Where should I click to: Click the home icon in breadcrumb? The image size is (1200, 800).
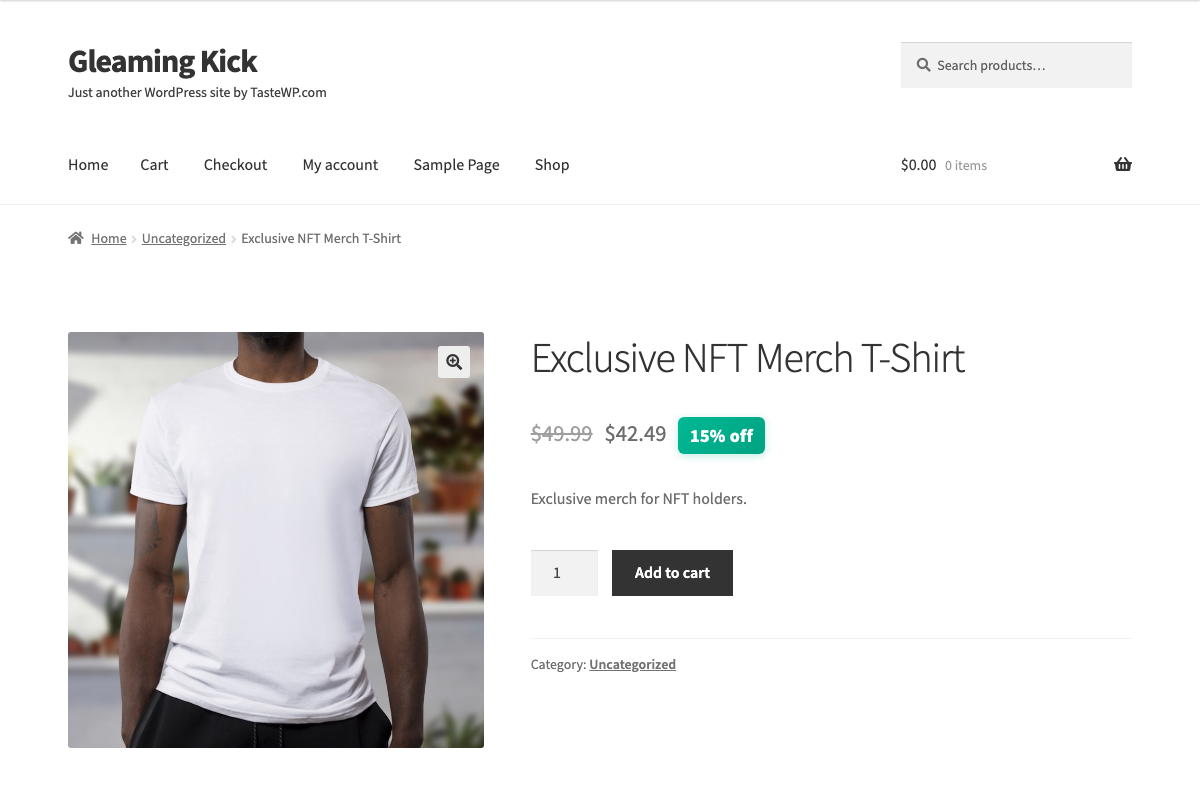pyautogui.click(x=76, y=238)
